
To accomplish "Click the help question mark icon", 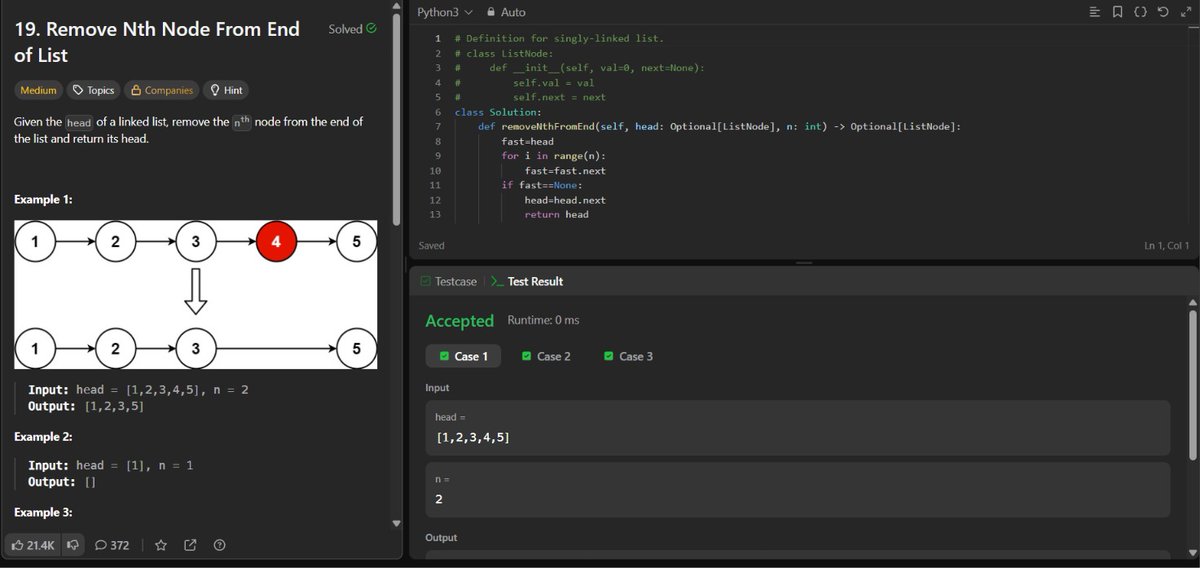I will tap(219, 545).
